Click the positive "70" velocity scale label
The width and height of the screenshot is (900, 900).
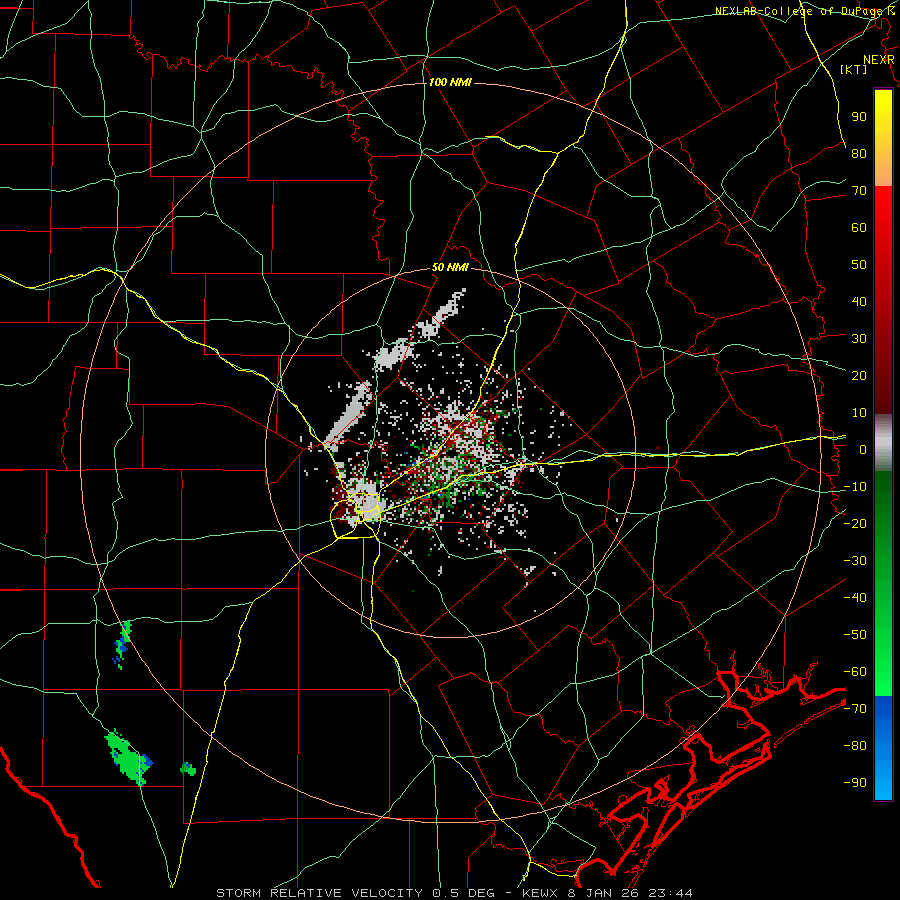click(x=859, y=191)
